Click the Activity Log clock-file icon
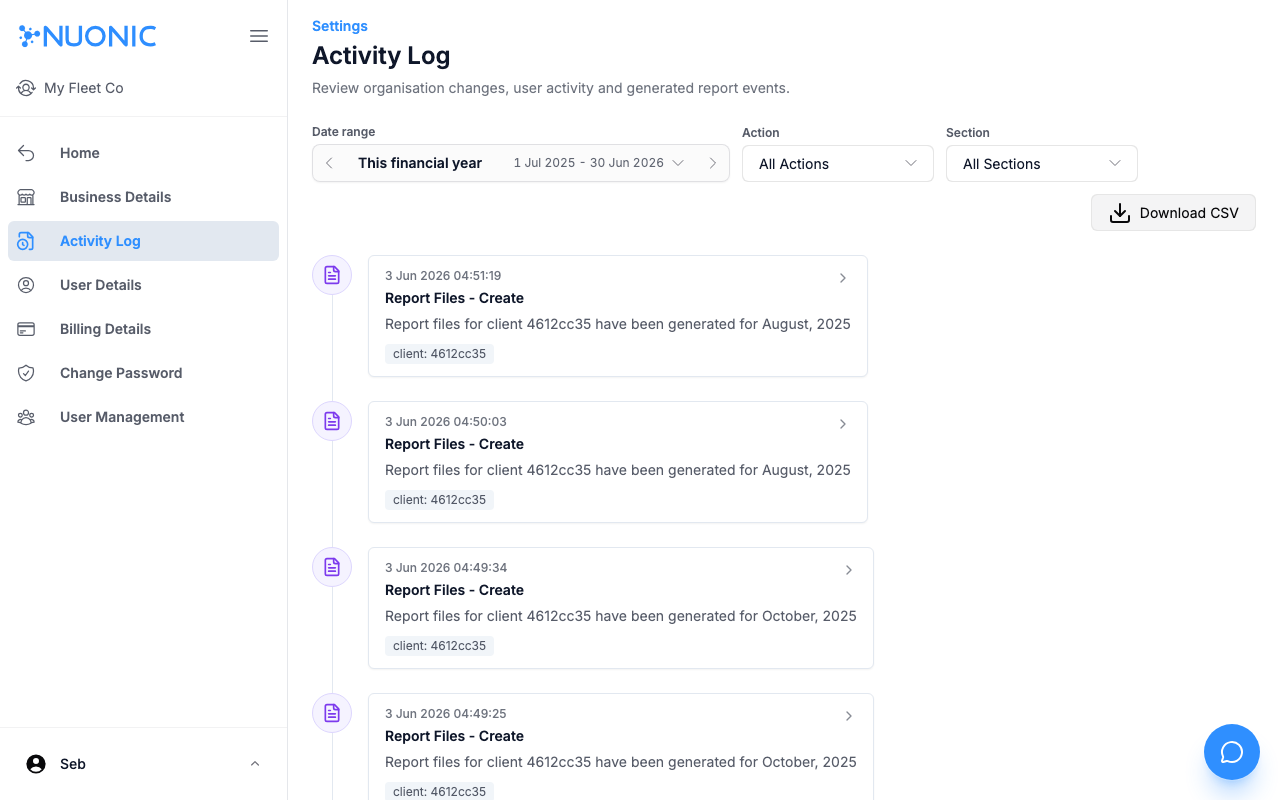Image resolution: width=1280 pixels, height=800 pixels. 26,241
